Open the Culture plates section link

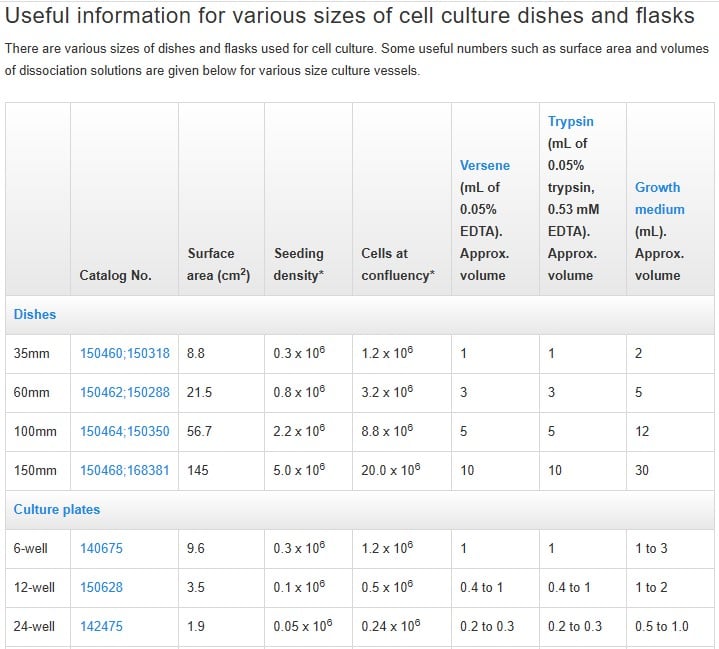point(57,509)
